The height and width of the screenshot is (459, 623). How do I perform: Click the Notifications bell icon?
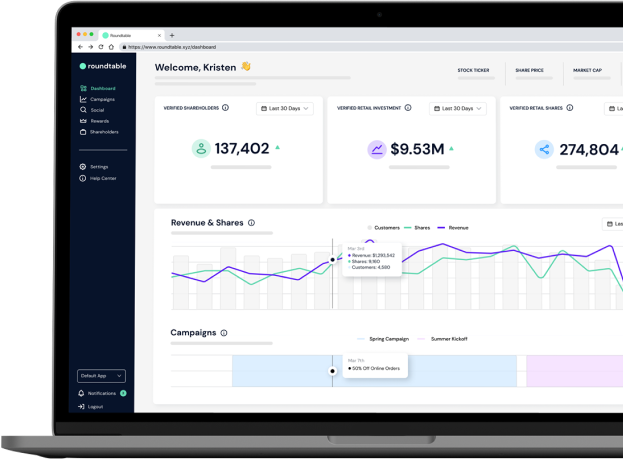coord(81,393)
